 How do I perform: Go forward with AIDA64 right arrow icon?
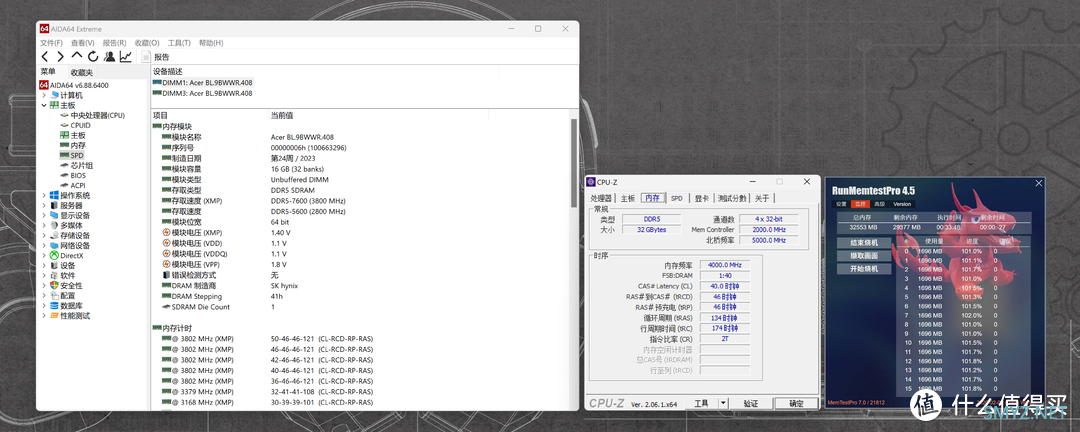click(x=61, y=56)
